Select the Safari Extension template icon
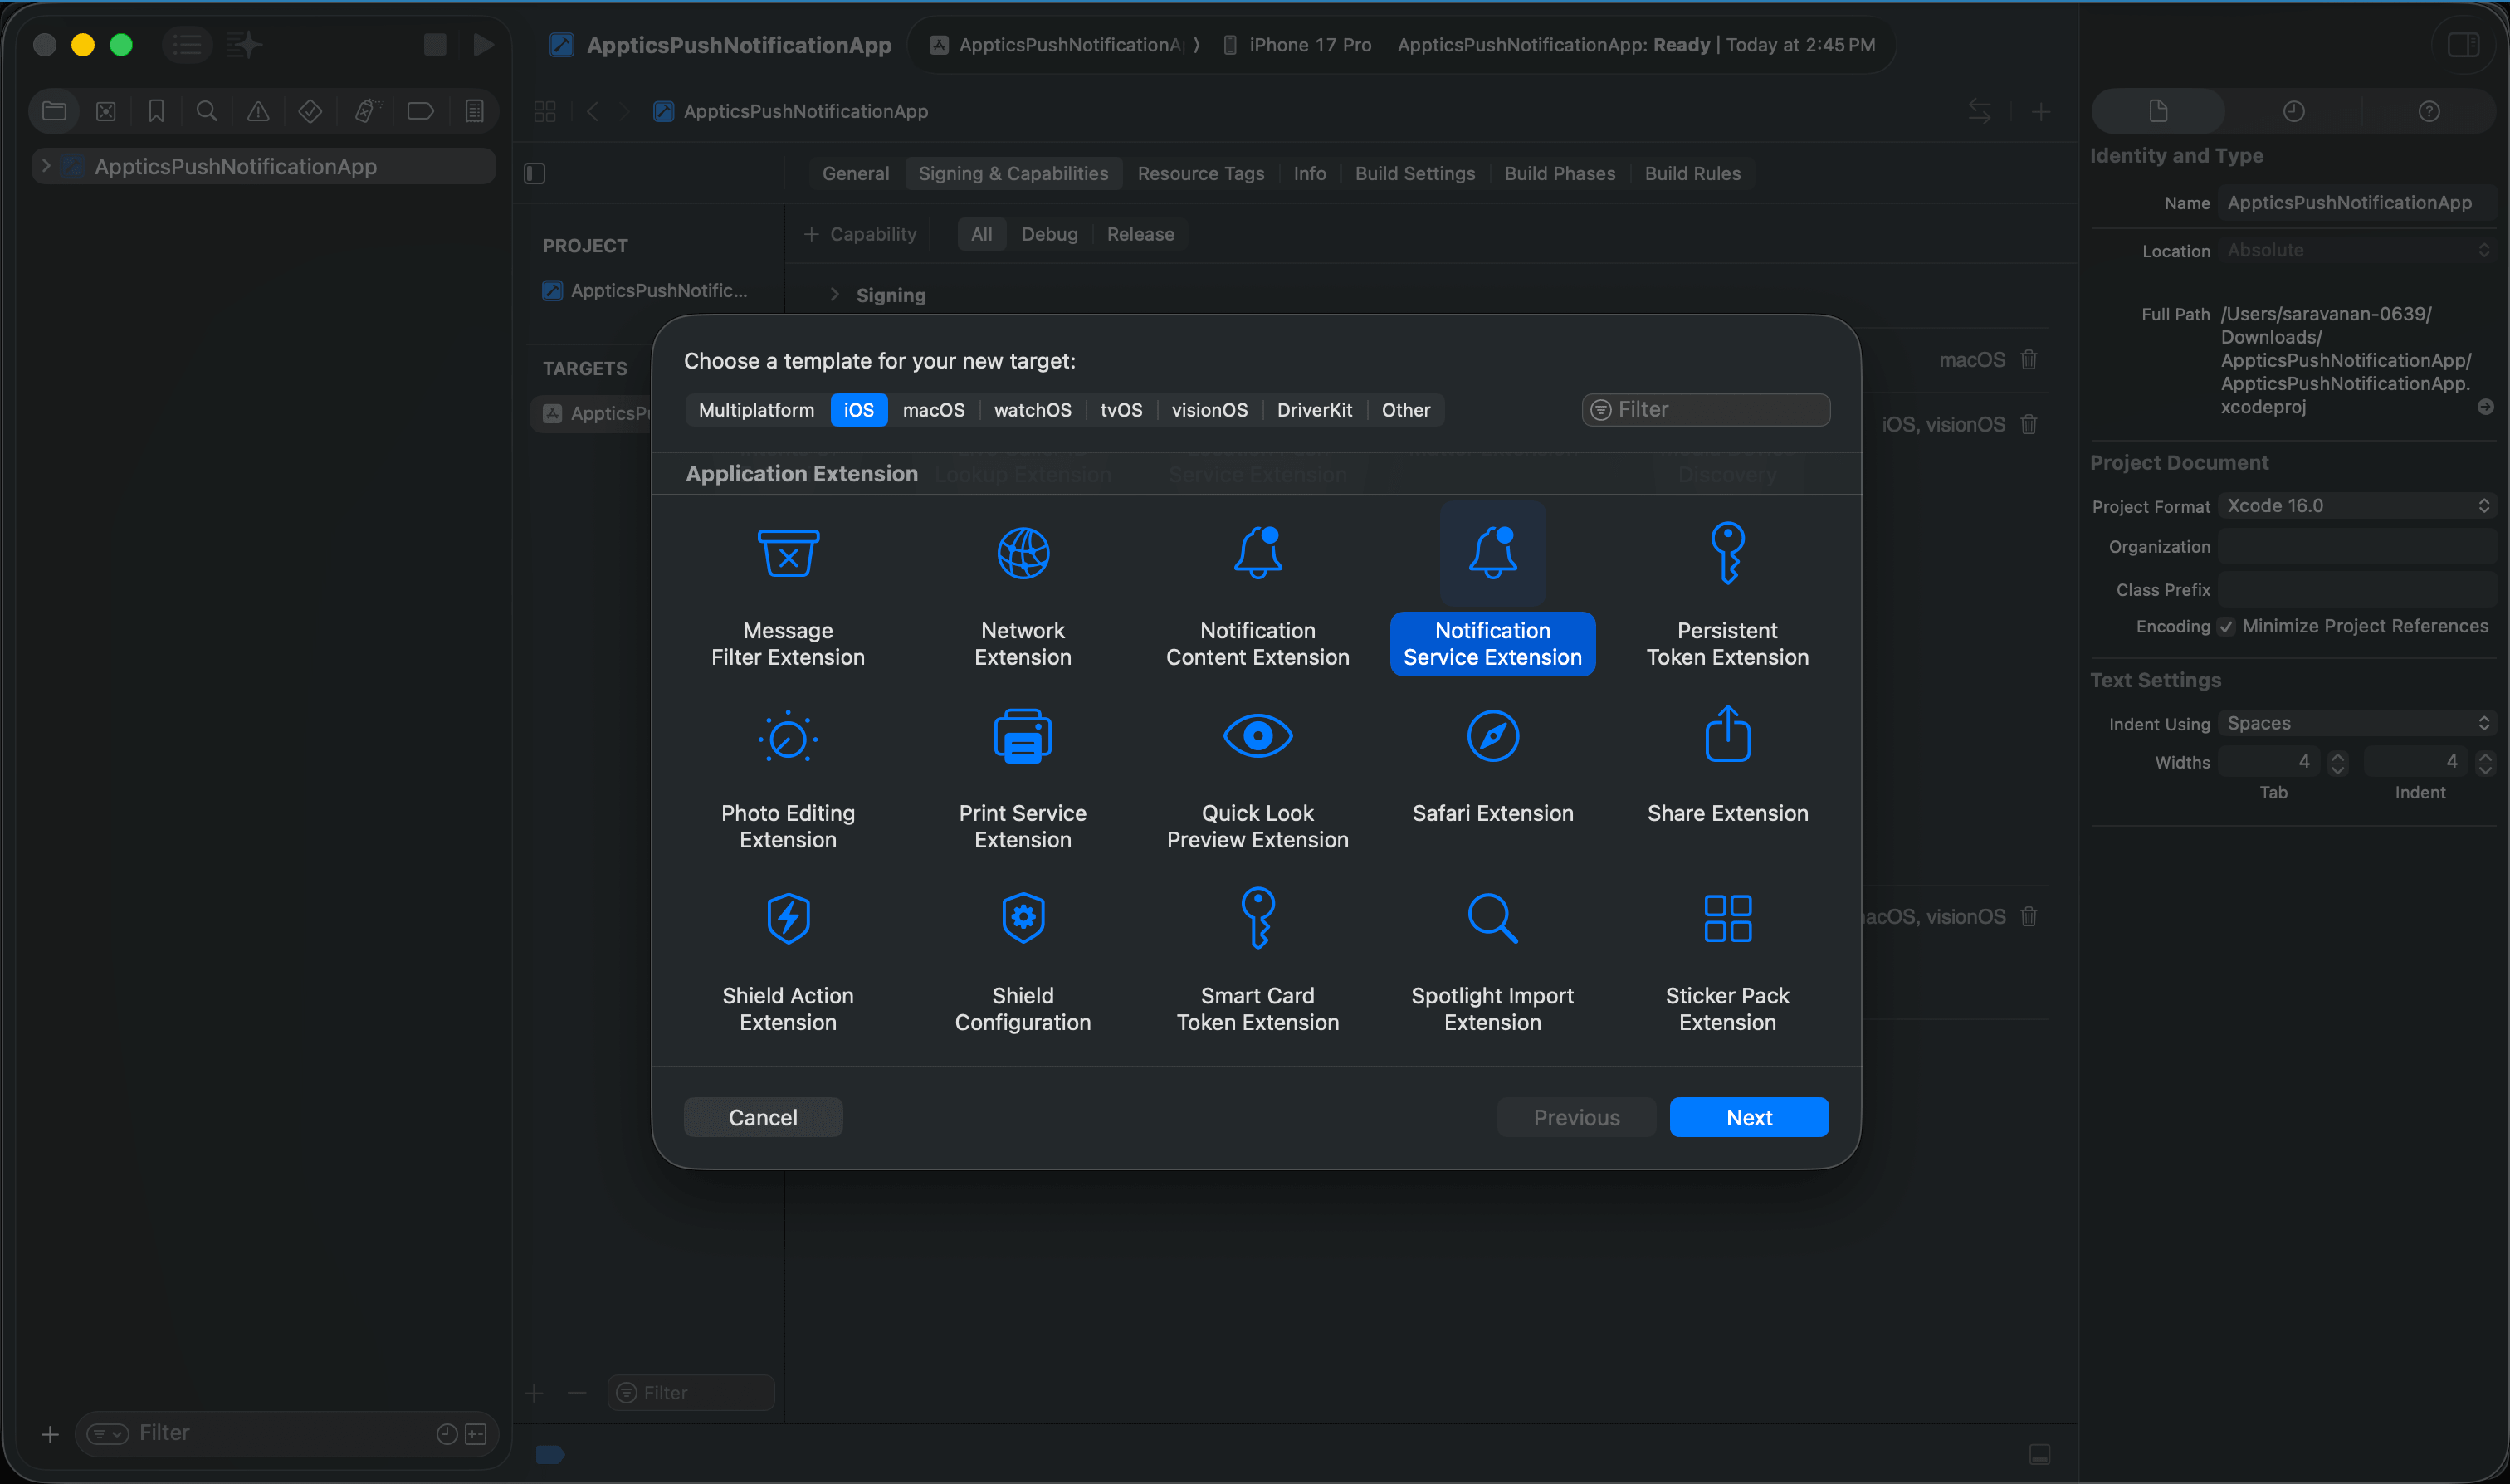 pyautogui.click(x=1492, y=737)
